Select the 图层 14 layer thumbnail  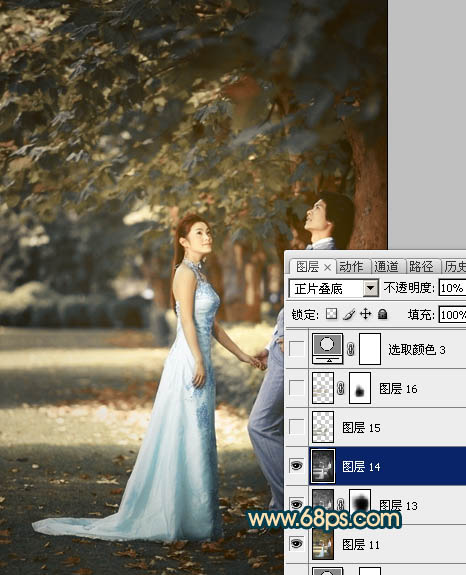click(323, 466)
